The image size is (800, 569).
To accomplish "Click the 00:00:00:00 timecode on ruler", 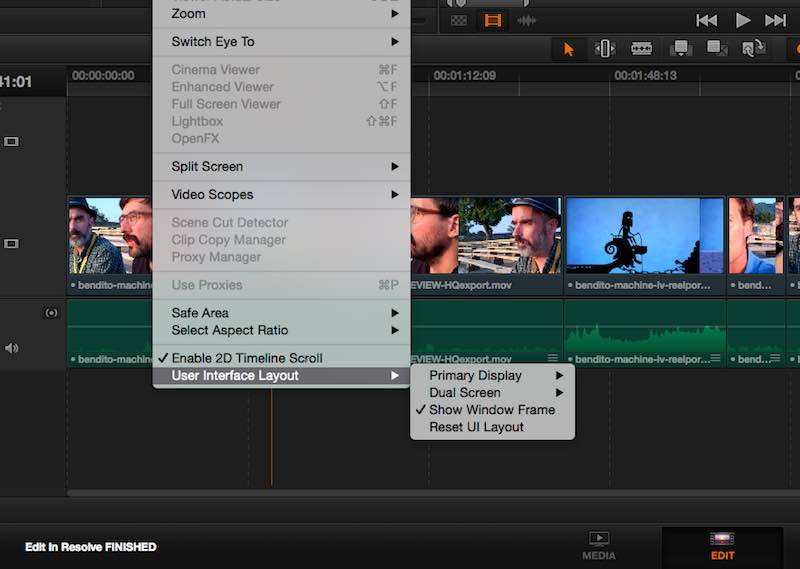I will coord(103,76).
